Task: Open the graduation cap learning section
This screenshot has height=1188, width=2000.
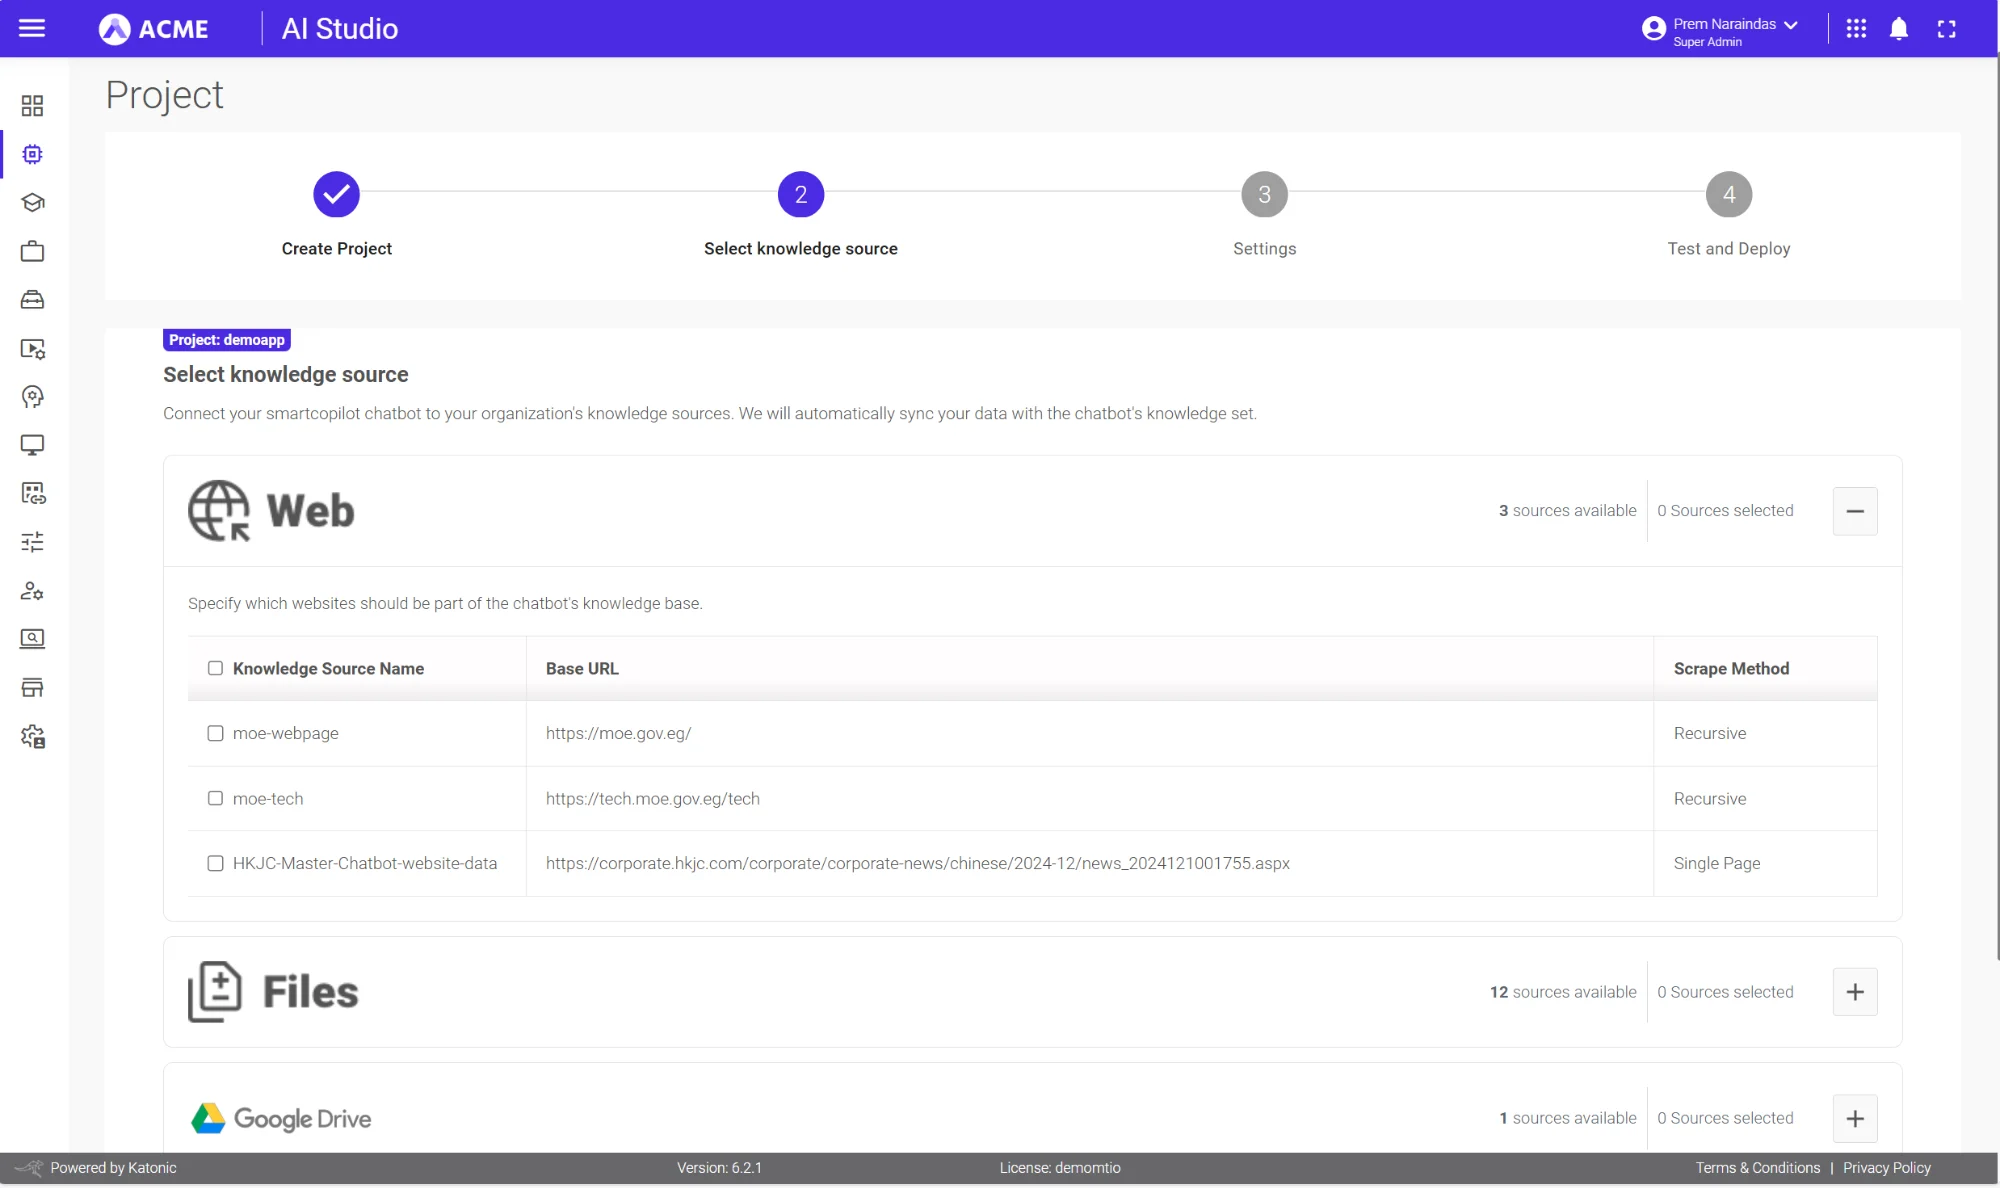Action: 33,203
